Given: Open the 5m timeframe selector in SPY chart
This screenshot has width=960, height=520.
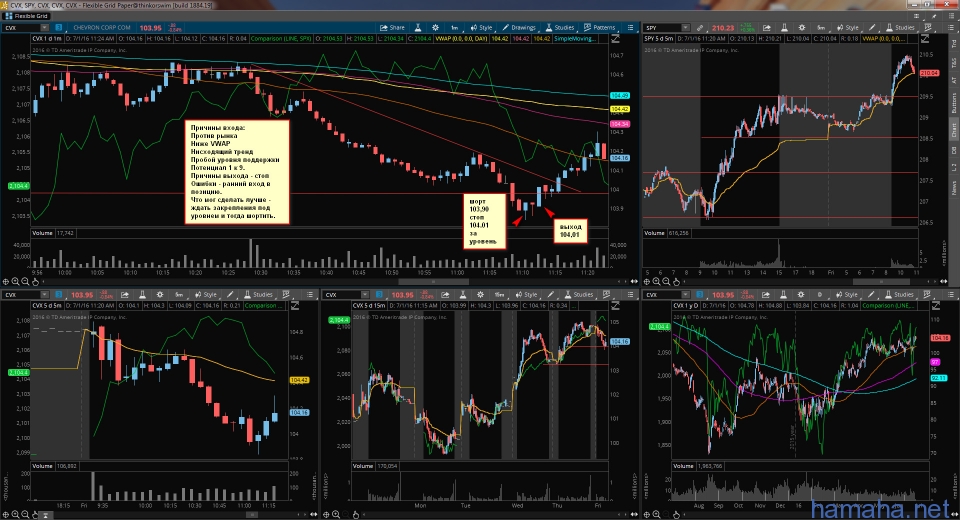Looking at the screenshot, I should (821, 28).
